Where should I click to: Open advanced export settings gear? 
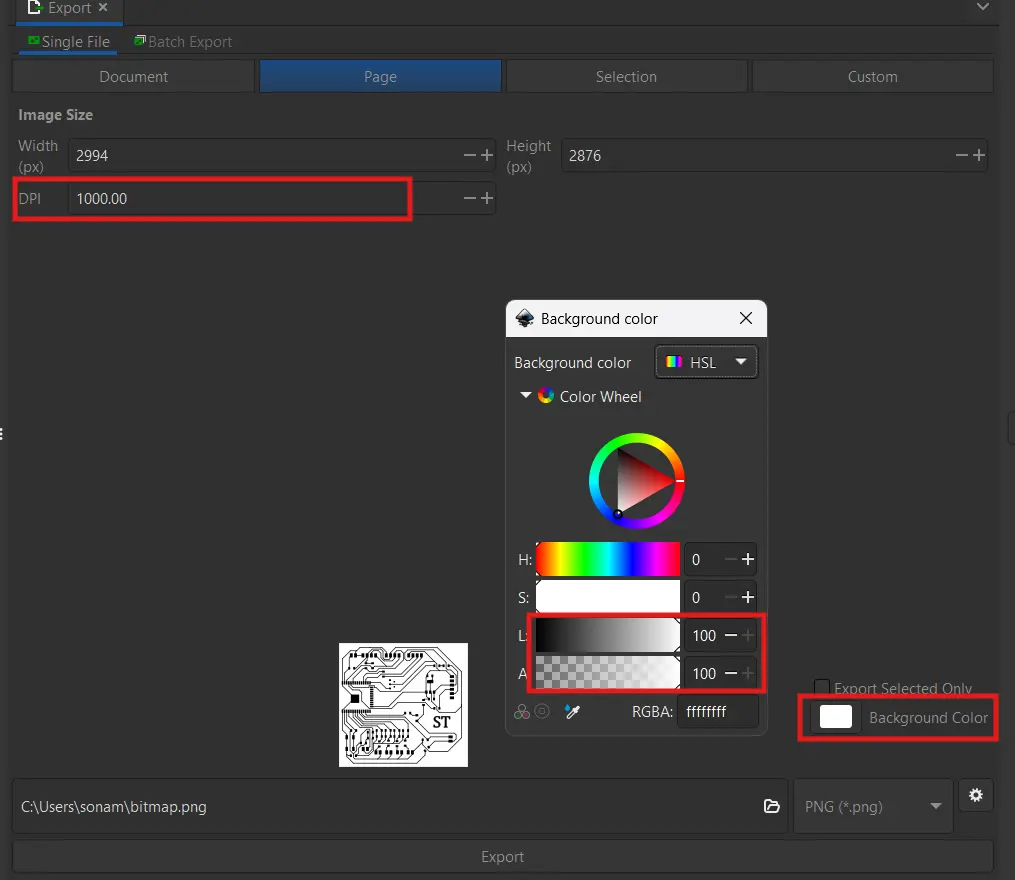click(x=976, y=795)
